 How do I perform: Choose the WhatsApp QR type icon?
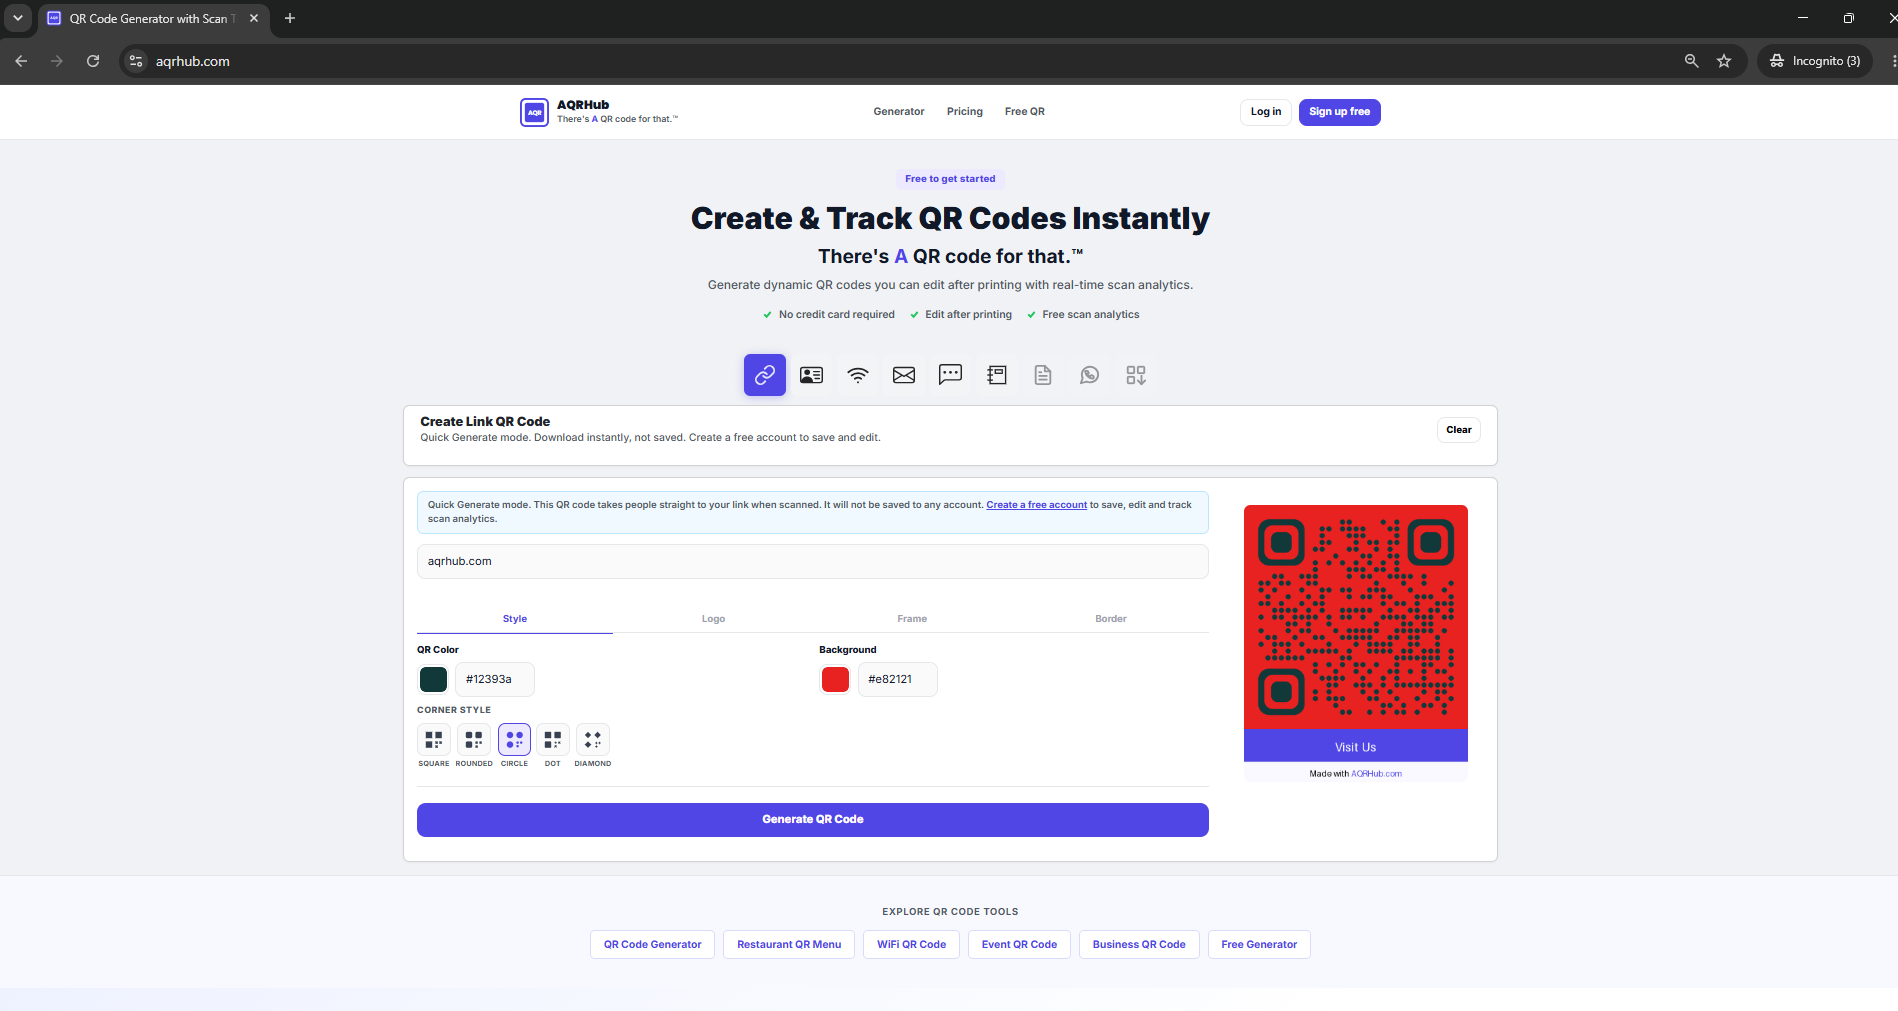tap(1090, 375)
